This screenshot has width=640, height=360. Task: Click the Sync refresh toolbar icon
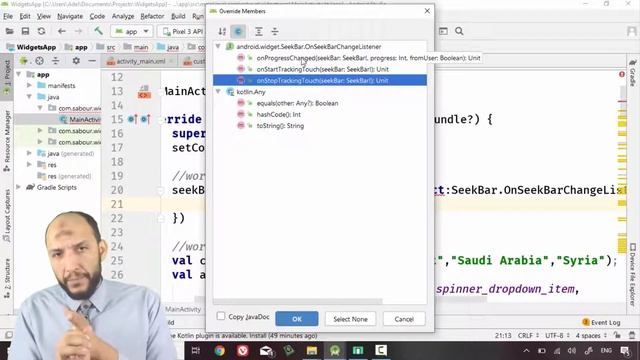(x=41, y=31)
